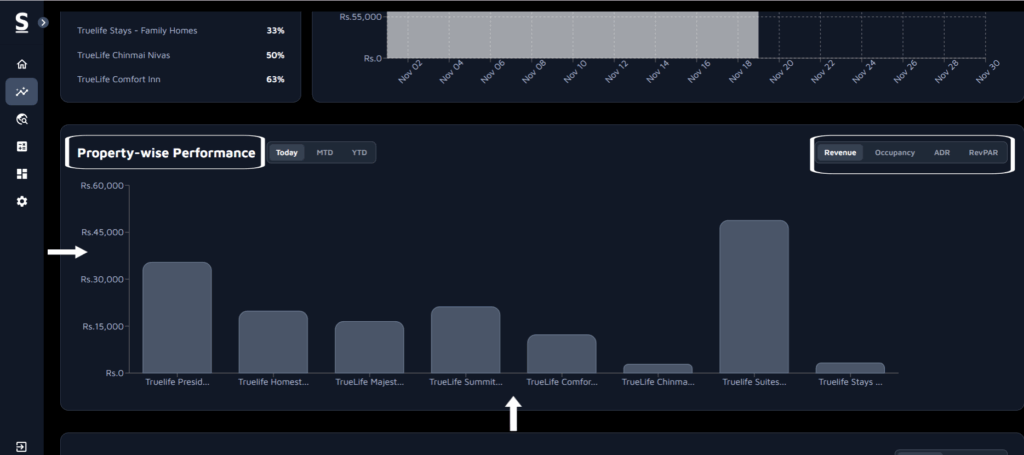Click the Truelife Suites revenue bar
Screen dimensions: 1024x455
coord(754,297)
